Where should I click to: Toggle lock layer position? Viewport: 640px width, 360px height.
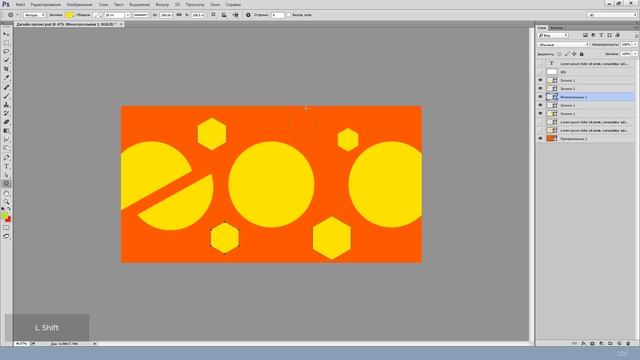click(574, 54)
